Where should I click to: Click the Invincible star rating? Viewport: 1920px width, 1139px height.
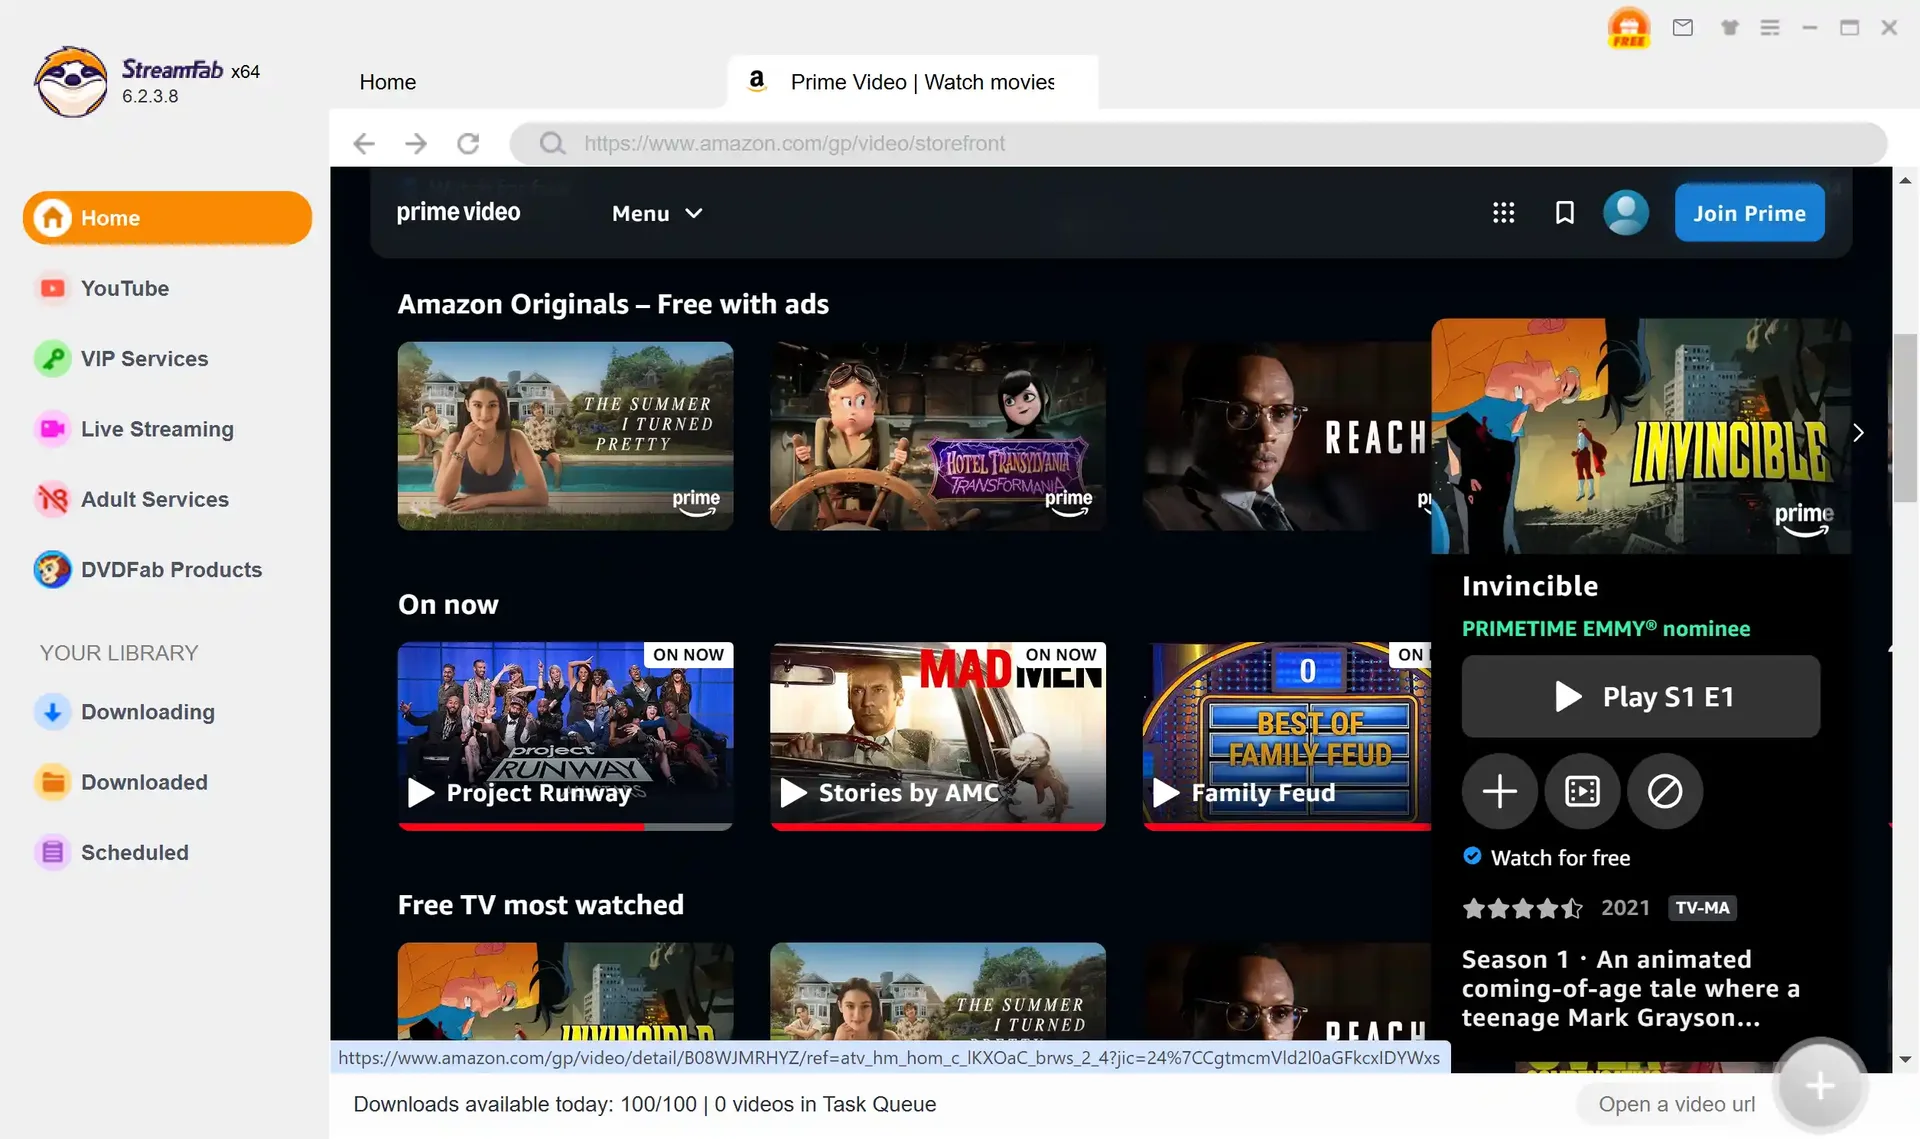click(1522, 908)
